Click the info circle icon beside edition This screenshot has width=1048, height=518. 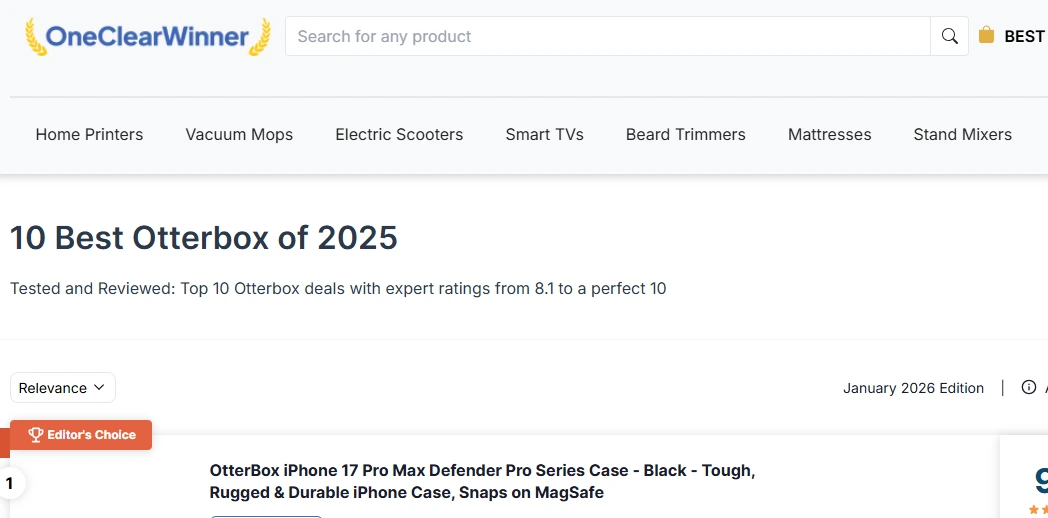point(1028,388)
